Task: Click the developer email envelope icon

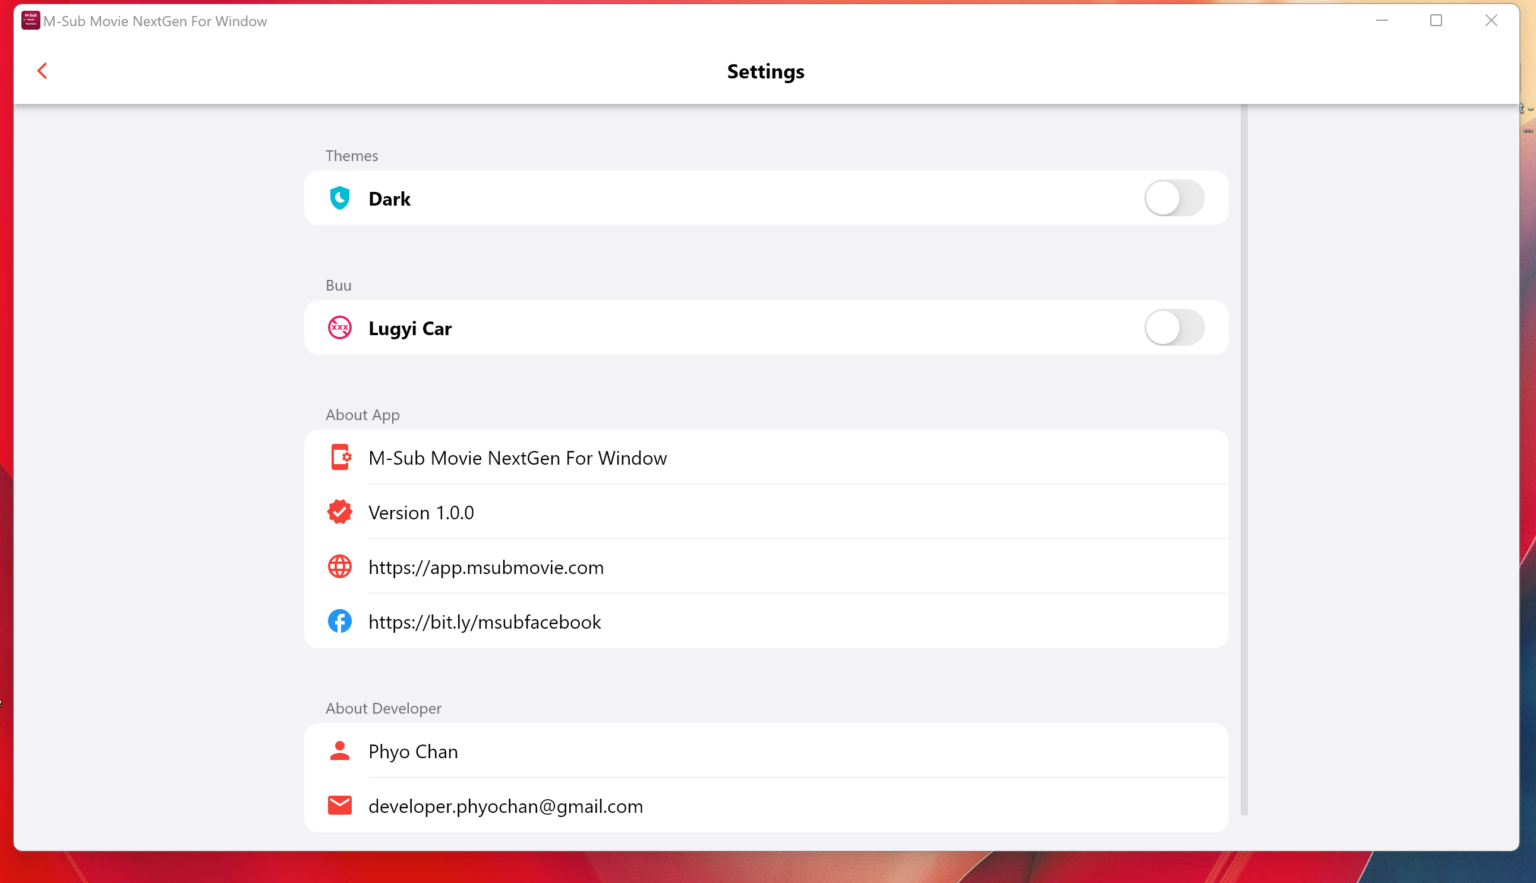Action: tap(340, 805)
